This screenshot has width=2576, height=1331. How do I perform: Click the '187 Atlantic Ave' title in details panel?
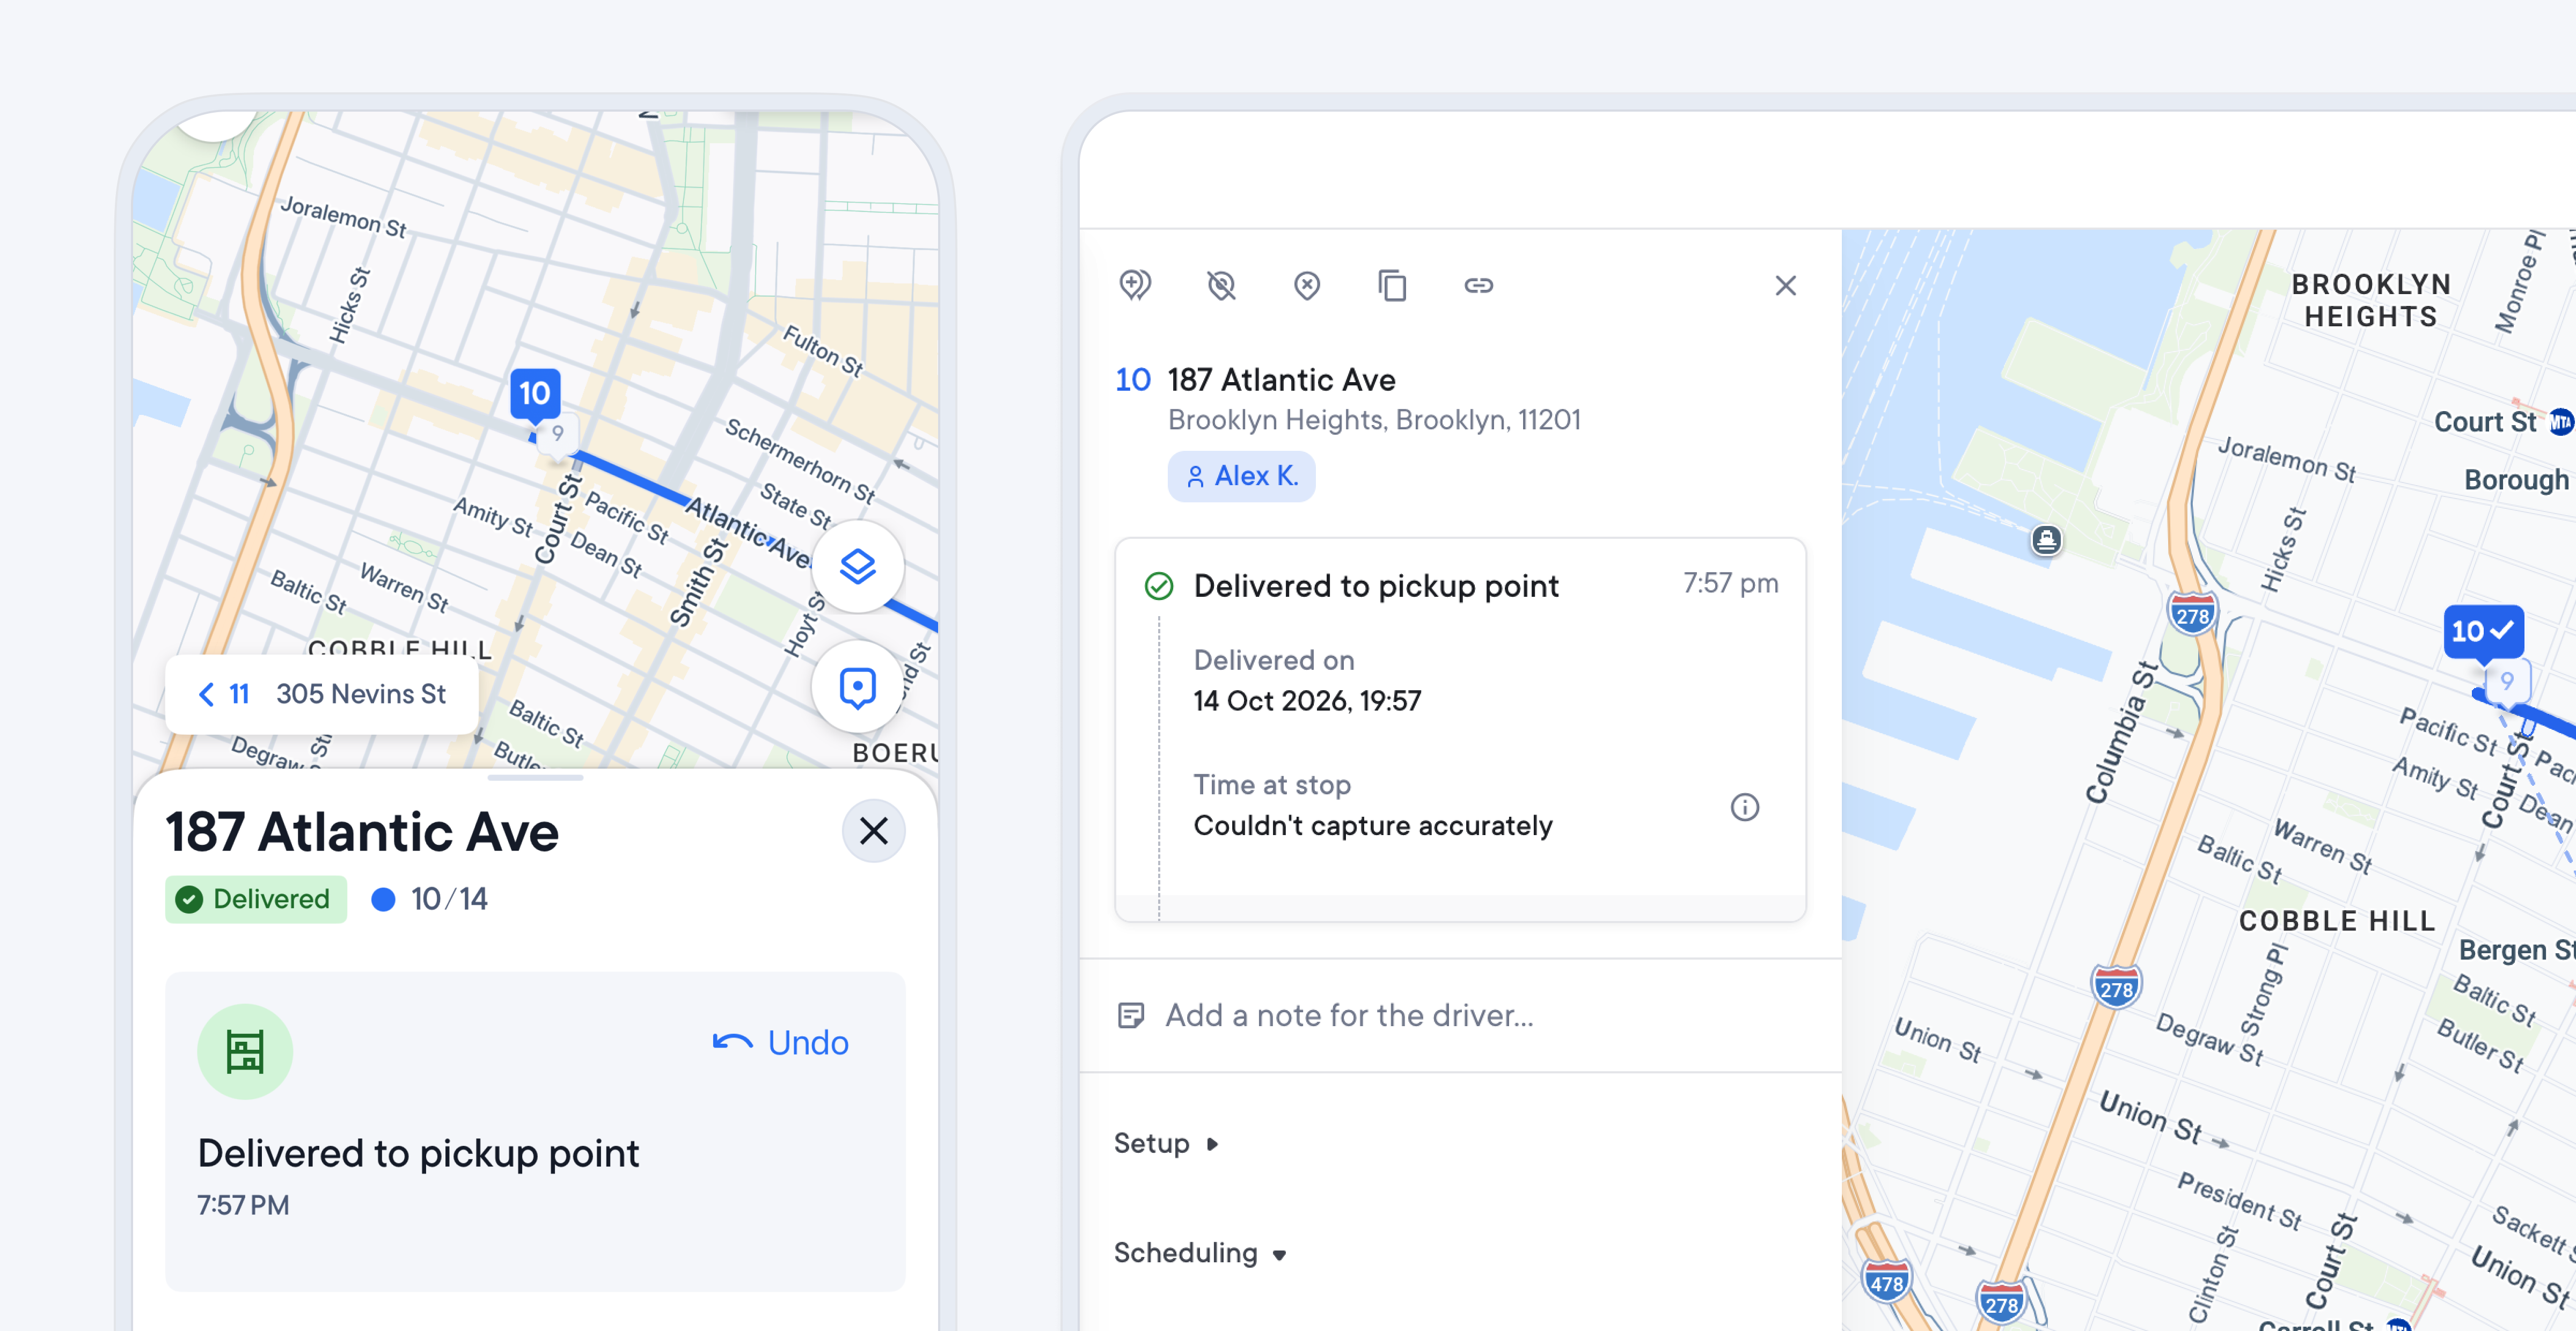tap(1281, 380)
